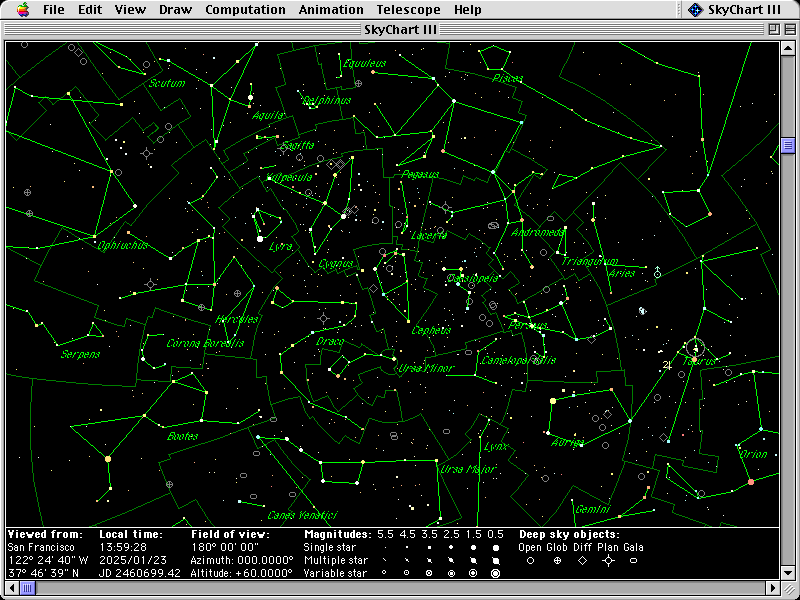Click the Glob cluster legend symbol

(x=557, y=561)
